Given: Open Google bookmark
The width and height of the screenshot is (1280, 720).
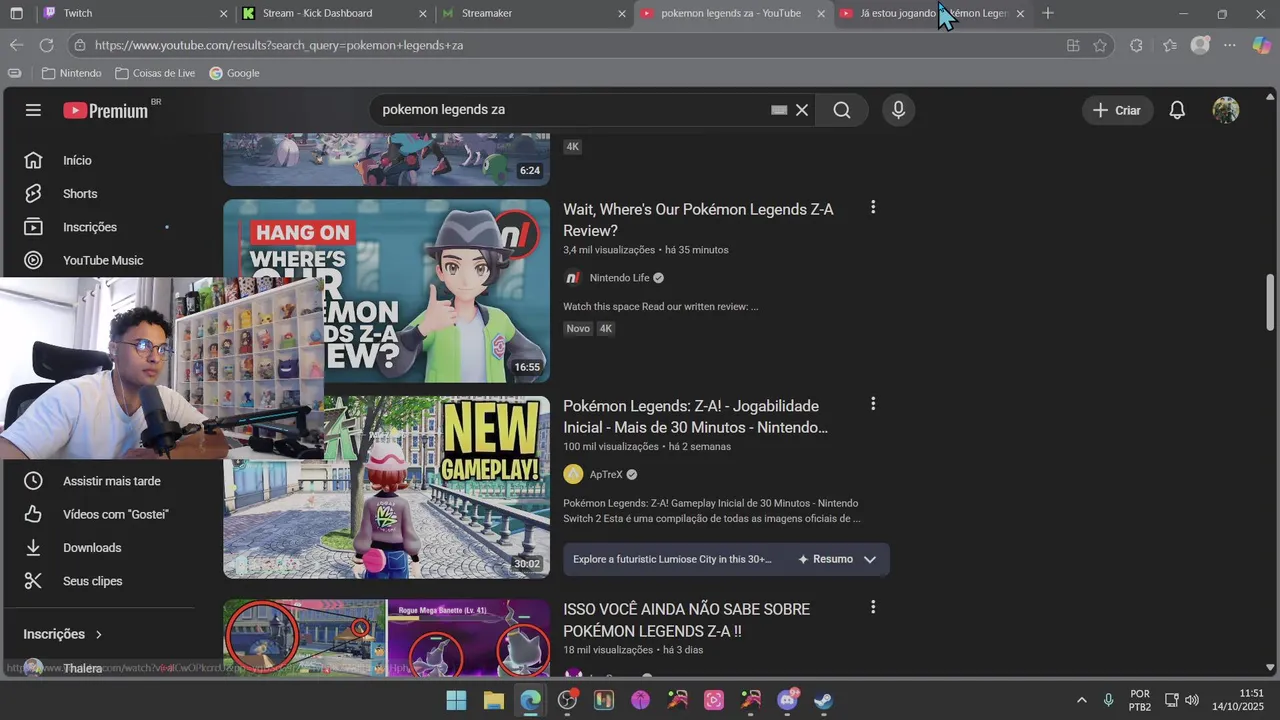Looking at the screenshot, I should 234,73.
